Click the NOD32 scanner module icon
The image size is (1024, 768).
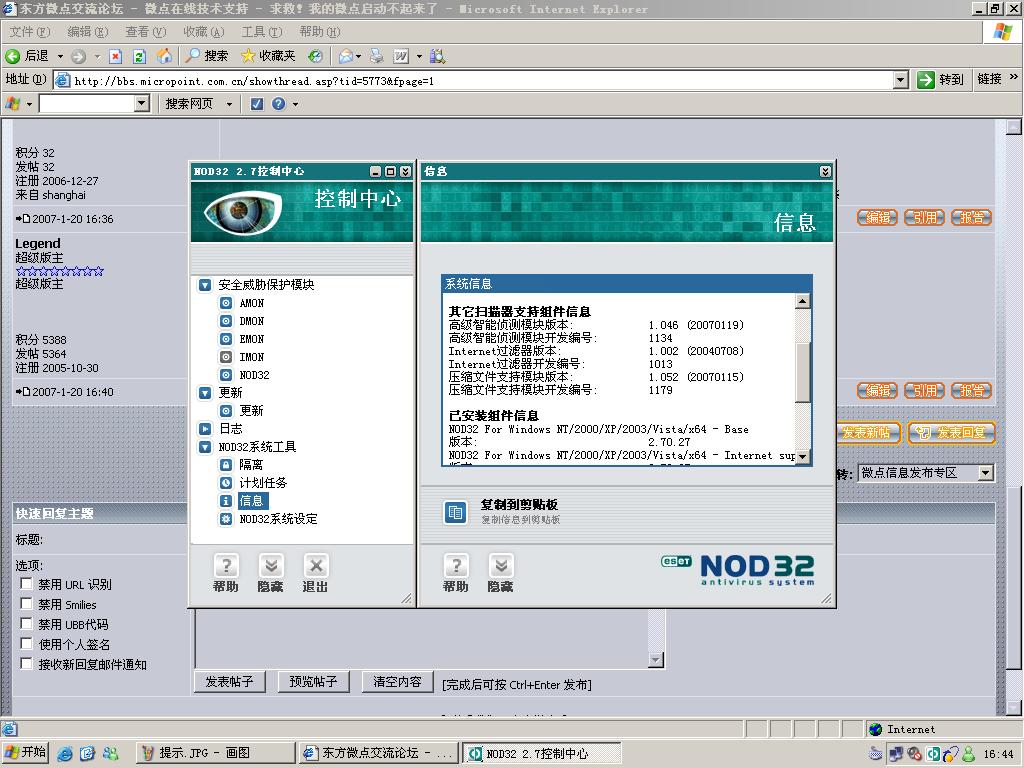click(x=225, y=375)
